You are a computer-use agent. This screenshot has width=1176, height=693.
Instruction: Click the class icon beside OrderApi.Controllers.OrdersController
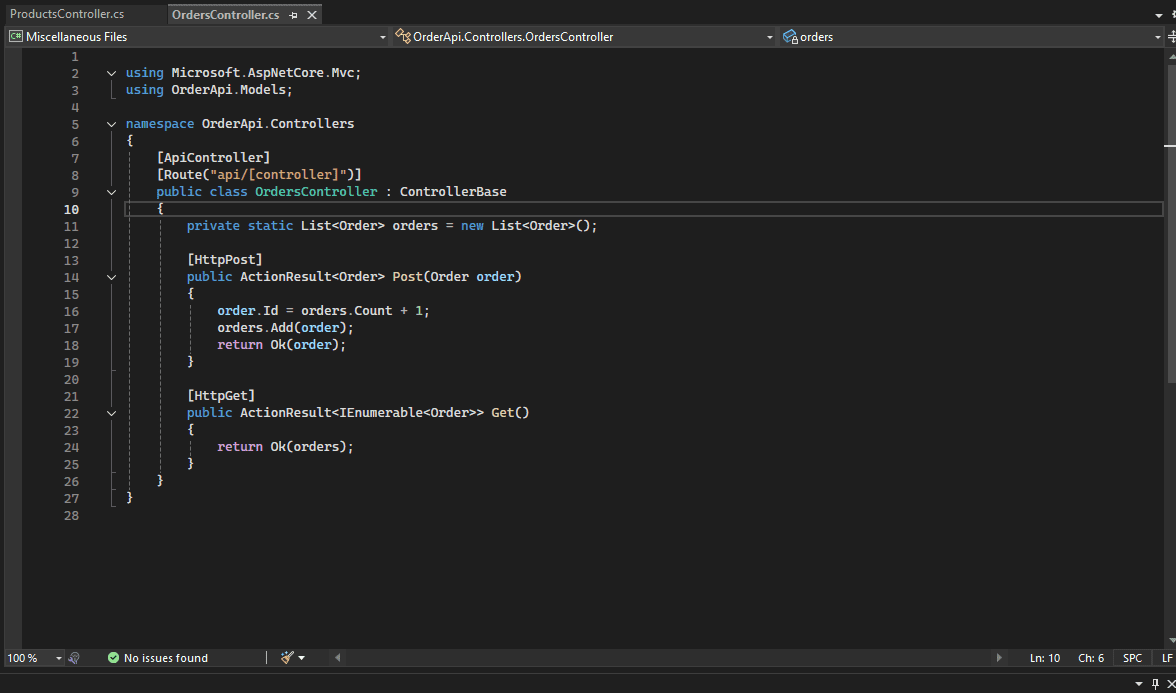[x=403, y=37]
